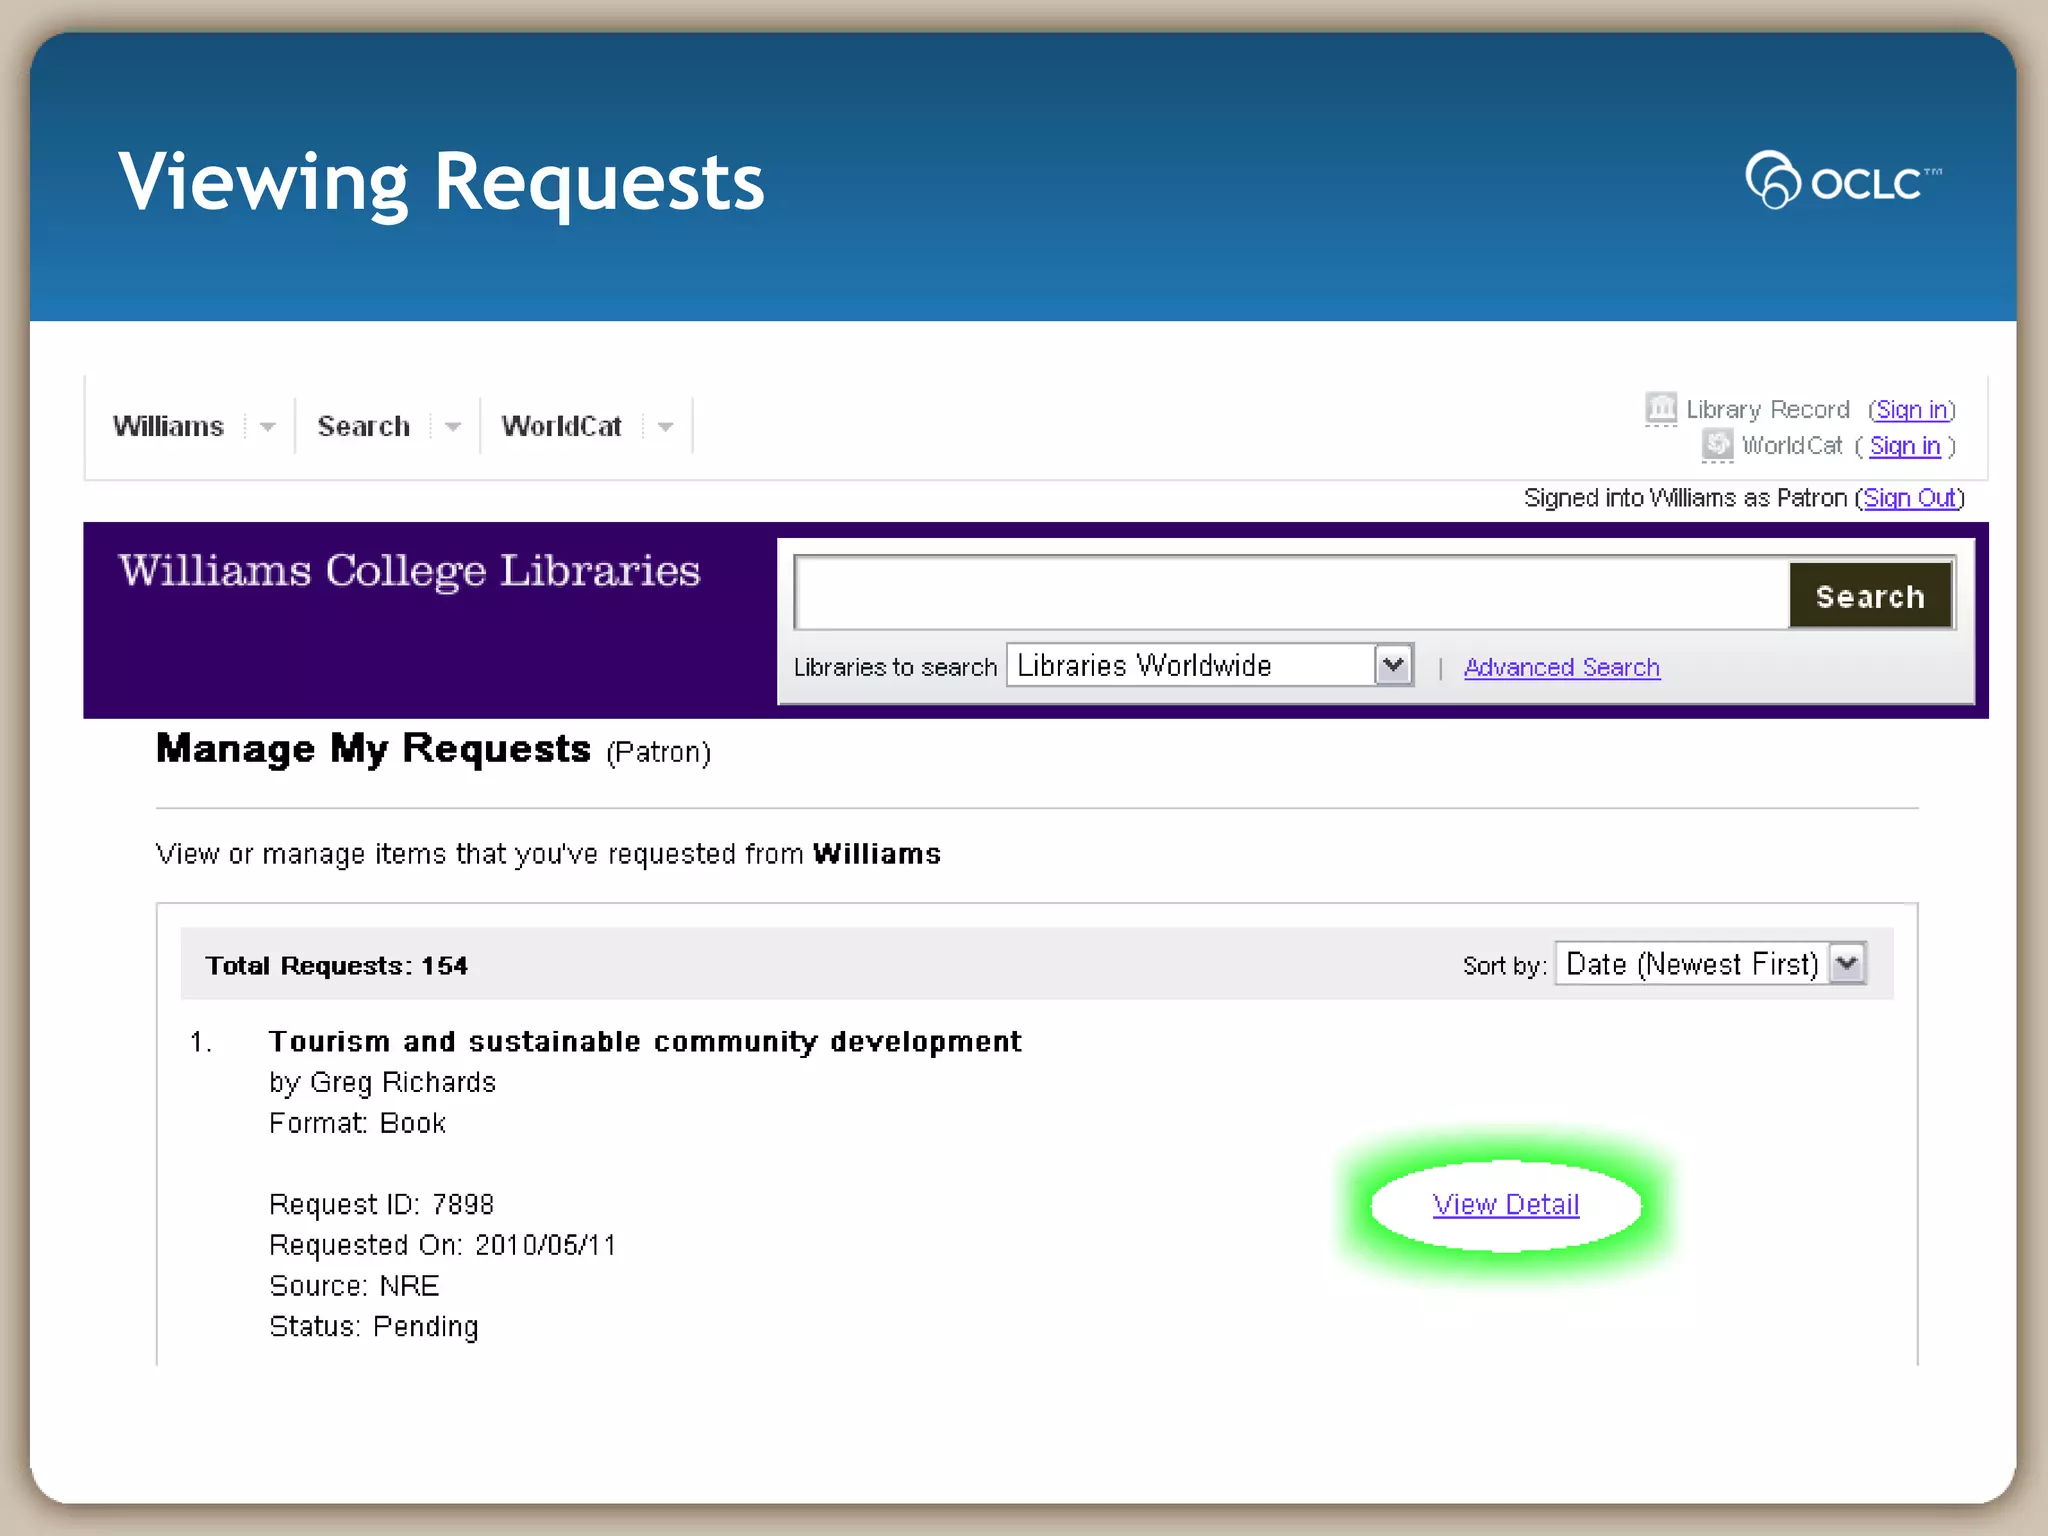2048x1536 pixels.
Task: Click the WorldCat globe icon
Action: (1717, 444)
